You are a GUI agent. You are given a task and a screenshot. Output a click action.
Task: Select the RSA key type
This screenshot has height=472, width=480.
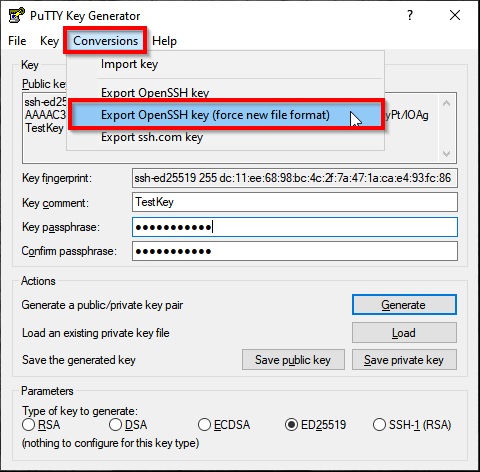(x=41, y=425)
